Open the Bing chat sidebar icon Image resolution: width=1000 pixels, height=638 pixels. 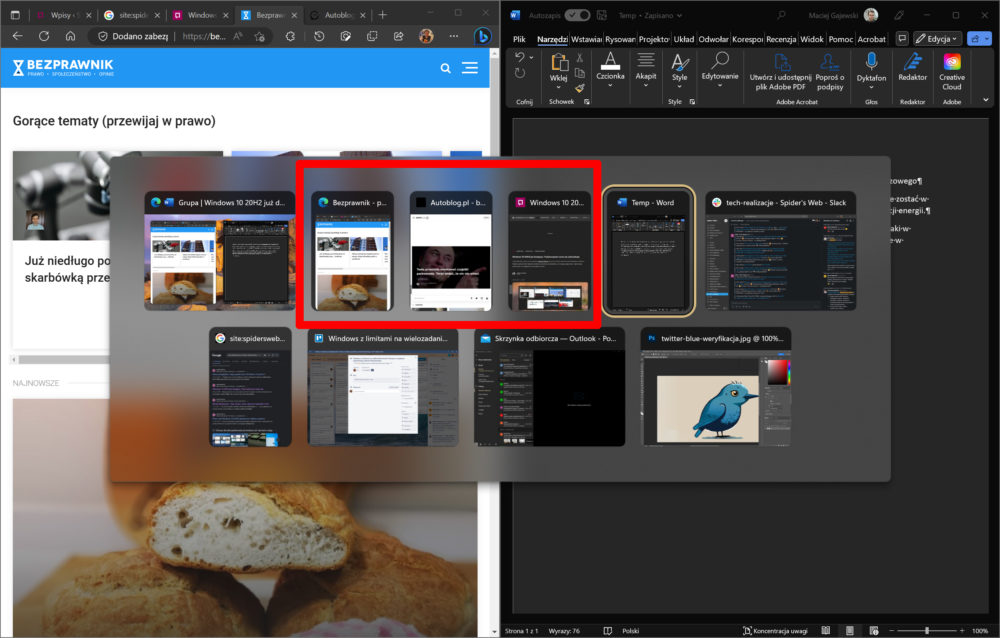pos(483,36)
